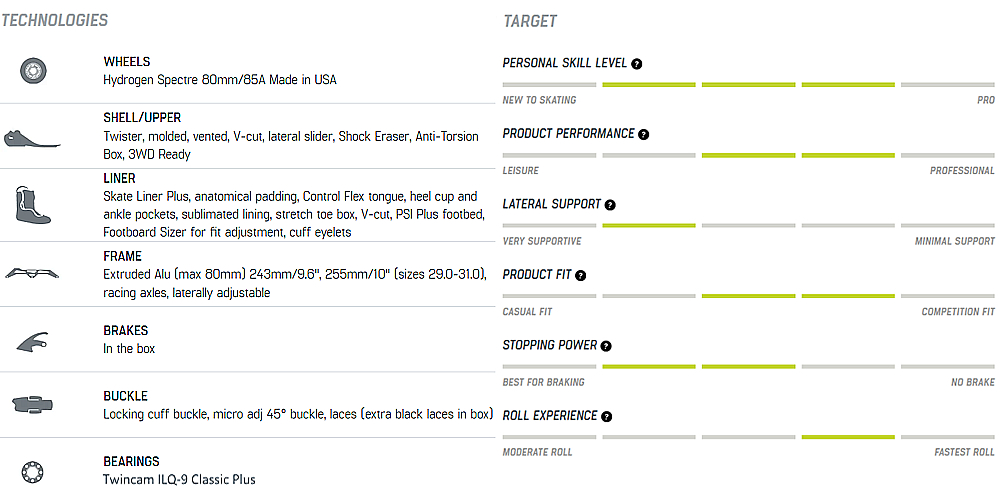Image resolution: width=1000 pixels, height=500 pixels.
Task: Open Stopping Power help tooltip icon
Action: tap(606, 346)
